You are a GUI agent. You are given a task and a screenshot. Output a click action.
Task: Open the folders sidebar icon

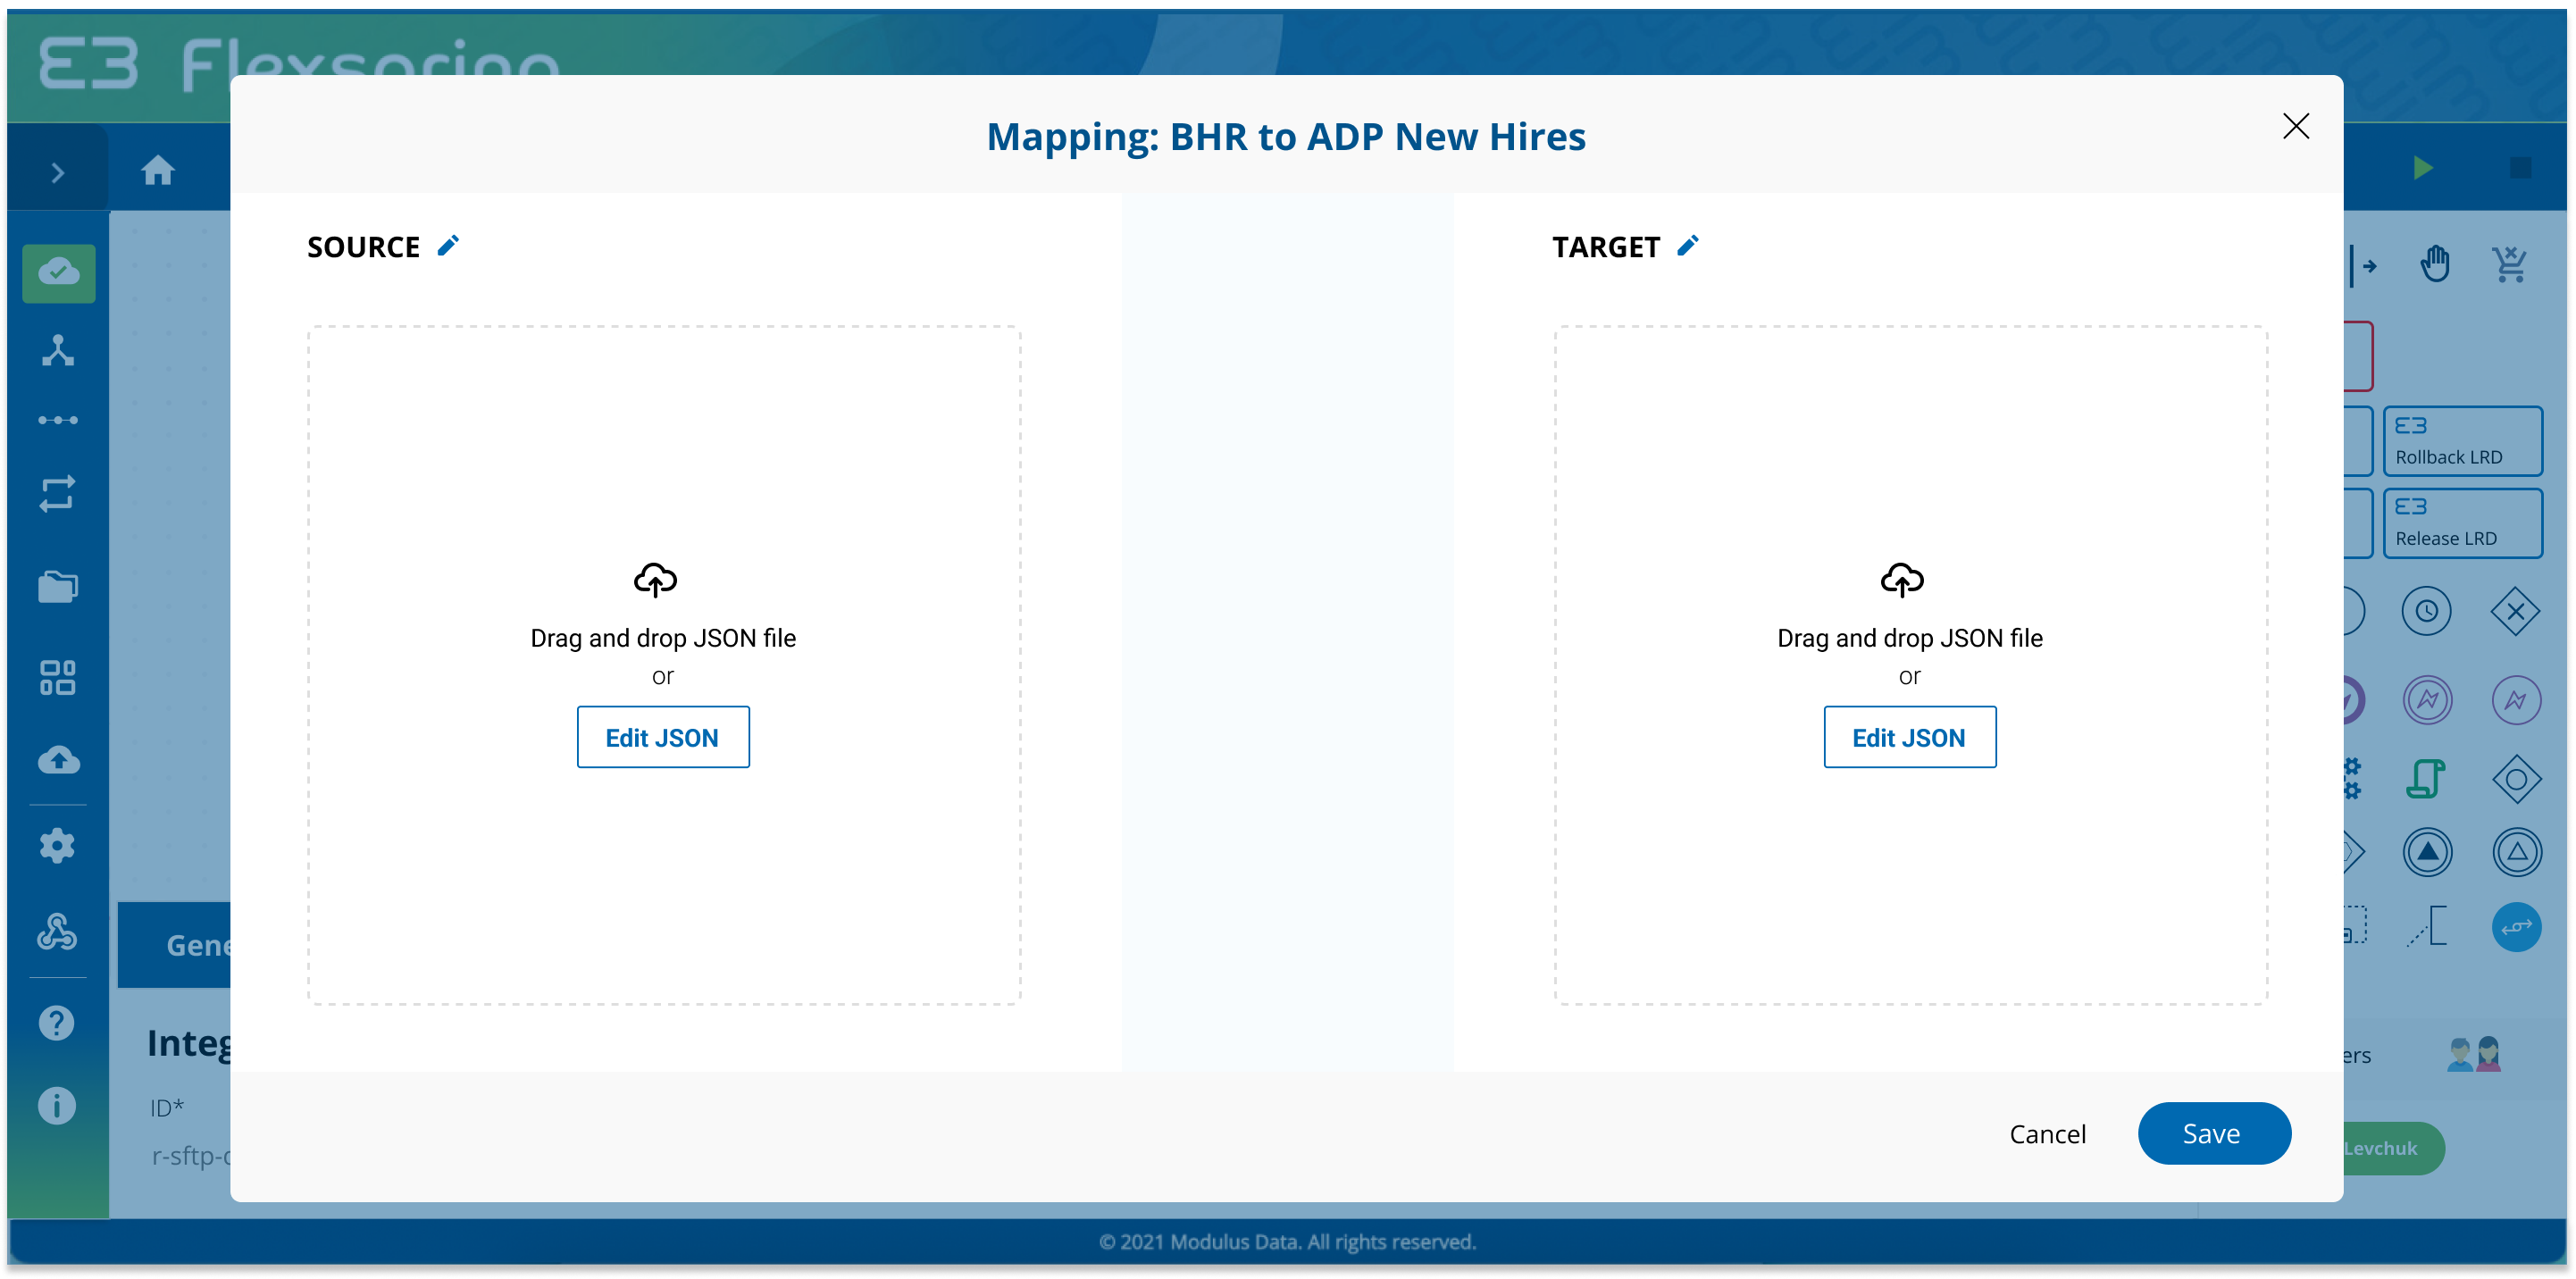(58, 586)
